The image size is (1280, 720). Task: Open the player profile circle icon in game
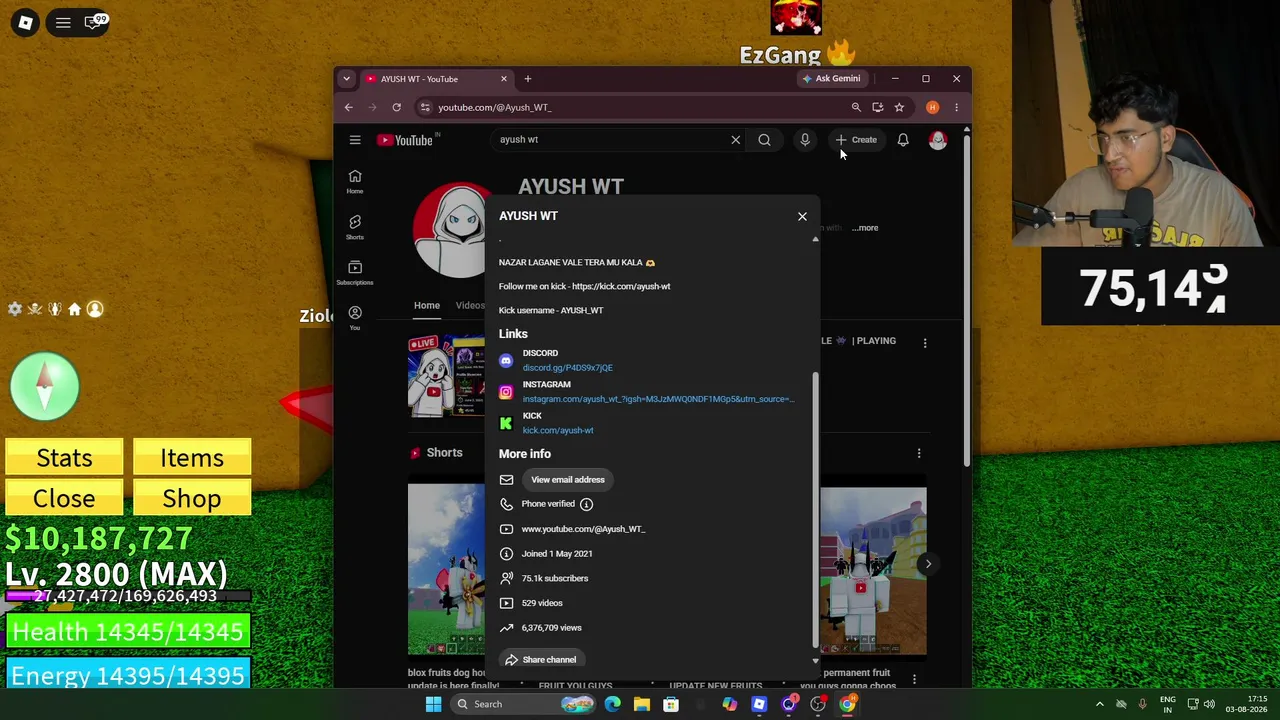[95, 309]
